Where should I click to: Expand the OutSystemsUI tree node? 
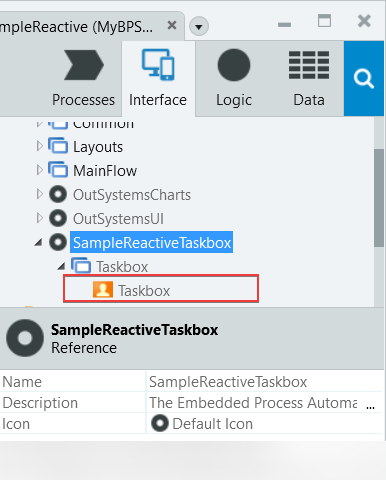pyautogui.click(x=39, y=218)
